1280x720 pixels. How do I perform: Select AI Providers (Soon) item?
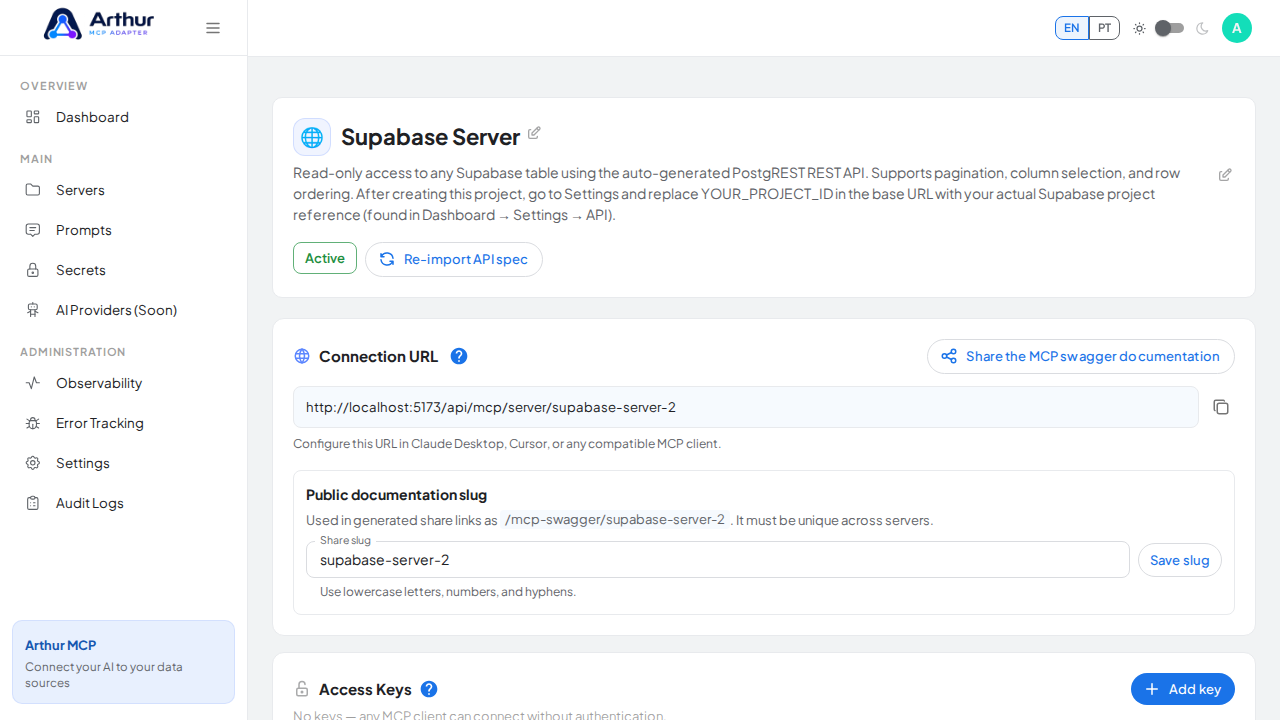coord(123,310)
